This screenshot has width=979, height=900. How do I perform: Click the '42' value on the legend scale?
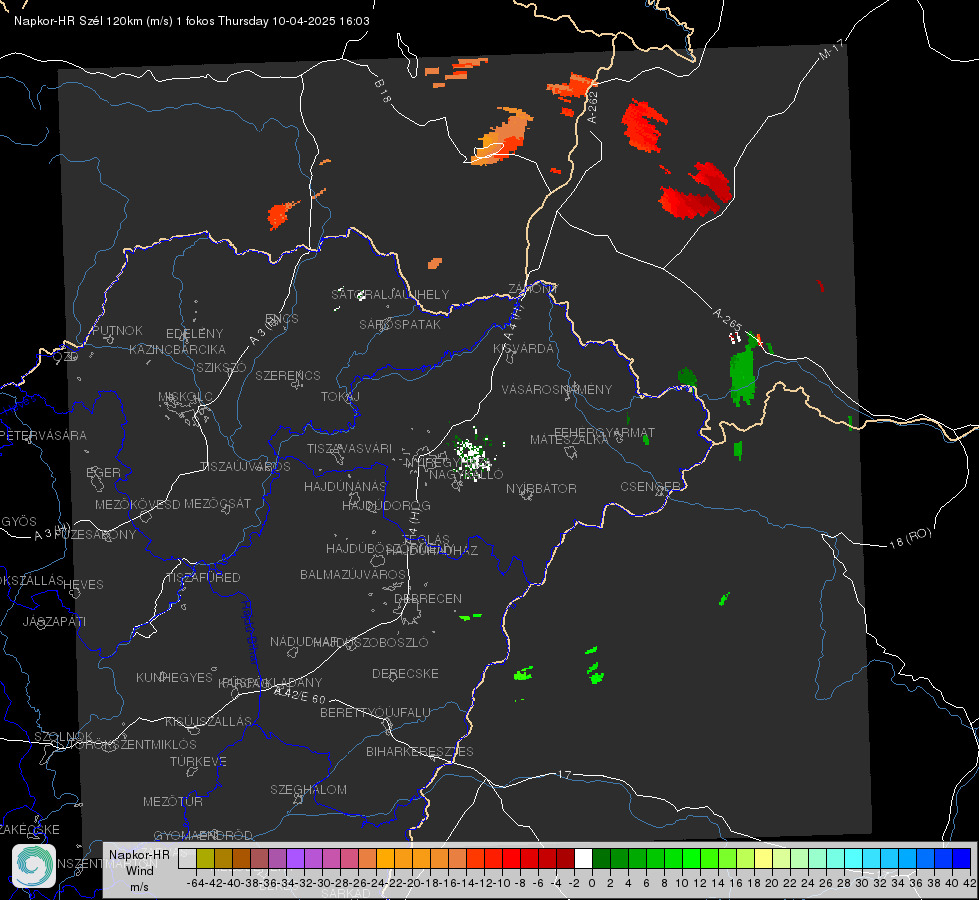[969, 883]
